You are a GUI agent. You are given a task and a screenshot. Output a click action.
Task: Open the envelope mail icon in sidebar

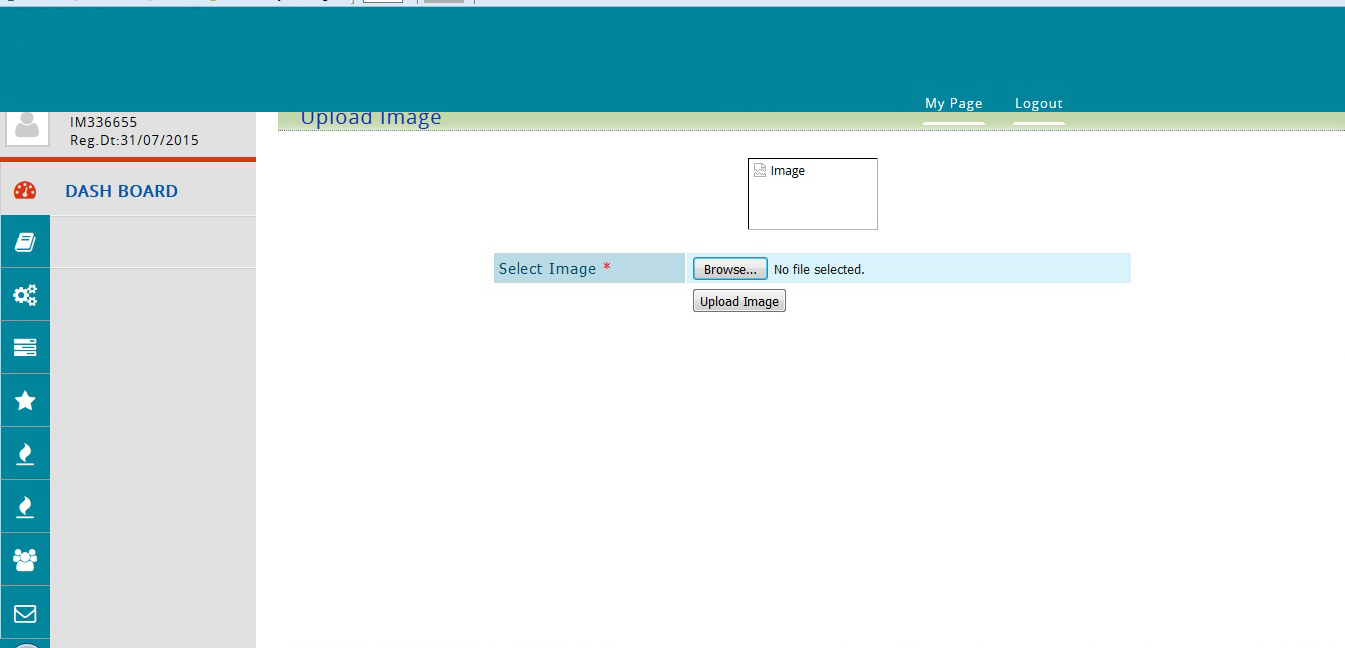(25, 613)
